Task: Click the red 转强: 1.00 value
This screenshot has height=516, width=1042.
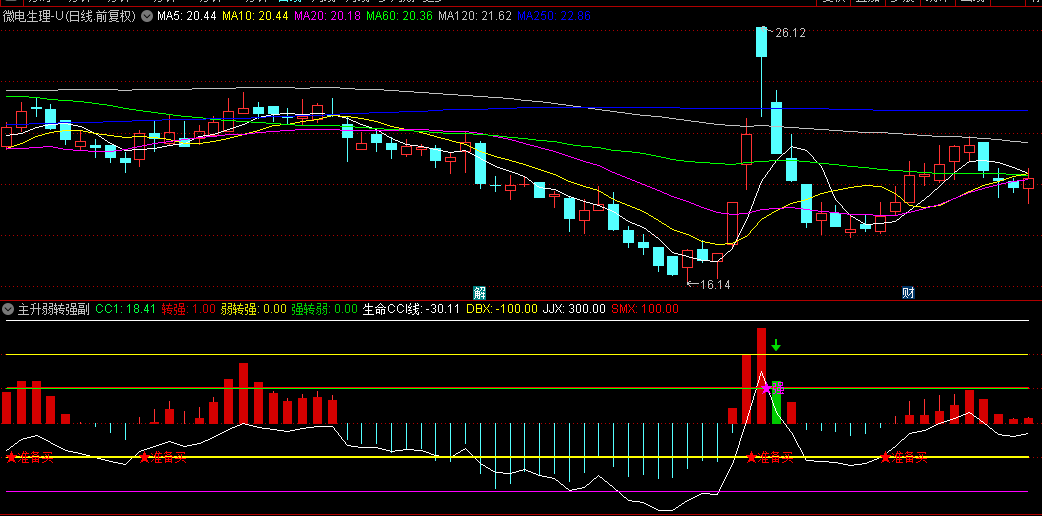Action: click(189, 309)
